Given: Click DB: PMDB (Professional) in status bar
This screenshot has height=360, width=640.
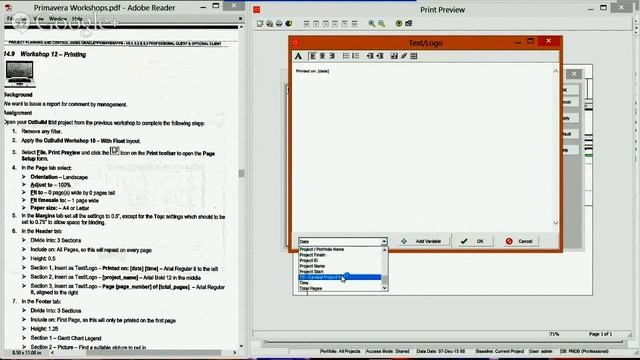Looking at the screenshot, I should coord(584,351).
